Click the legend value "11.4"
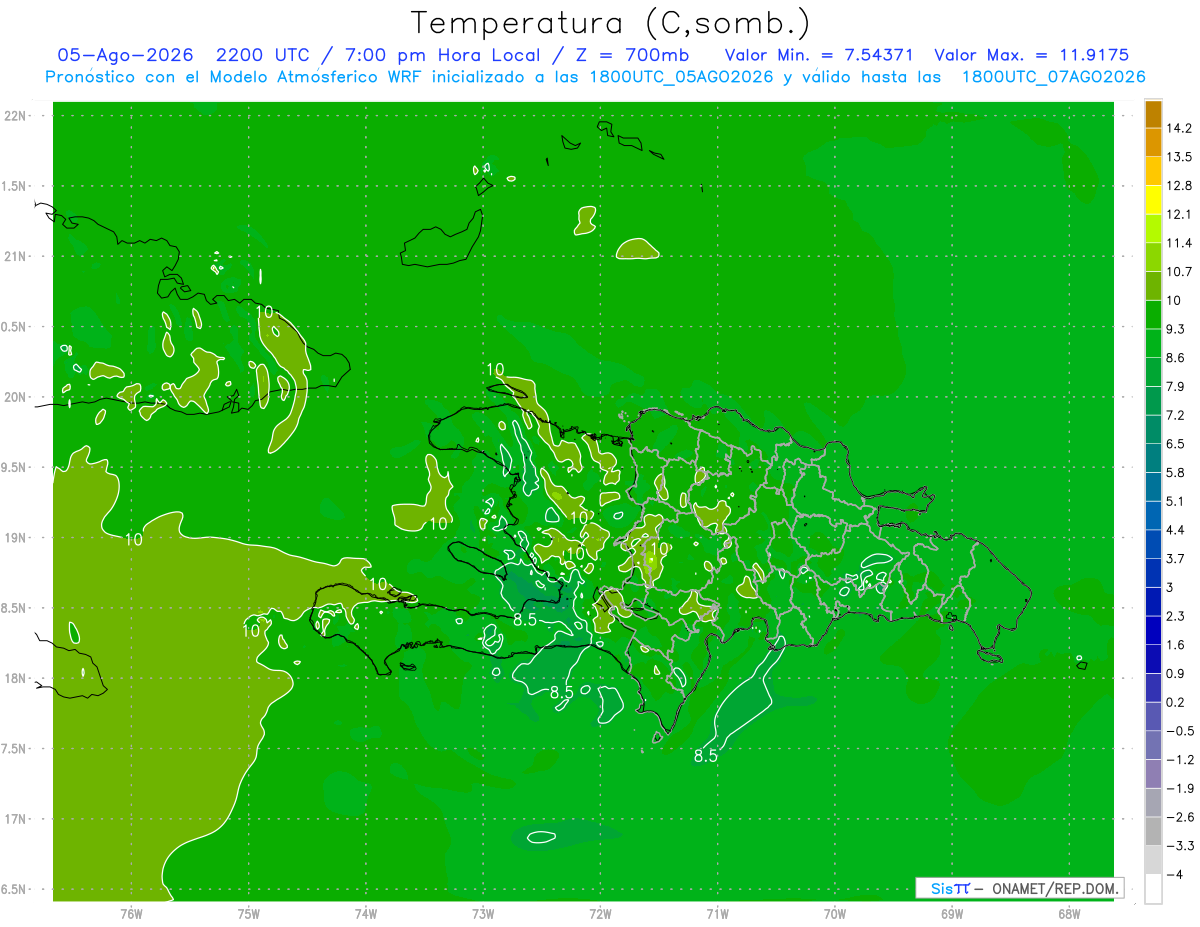This screenshot has height=927, width=1200. click(x=1179, y=243)
